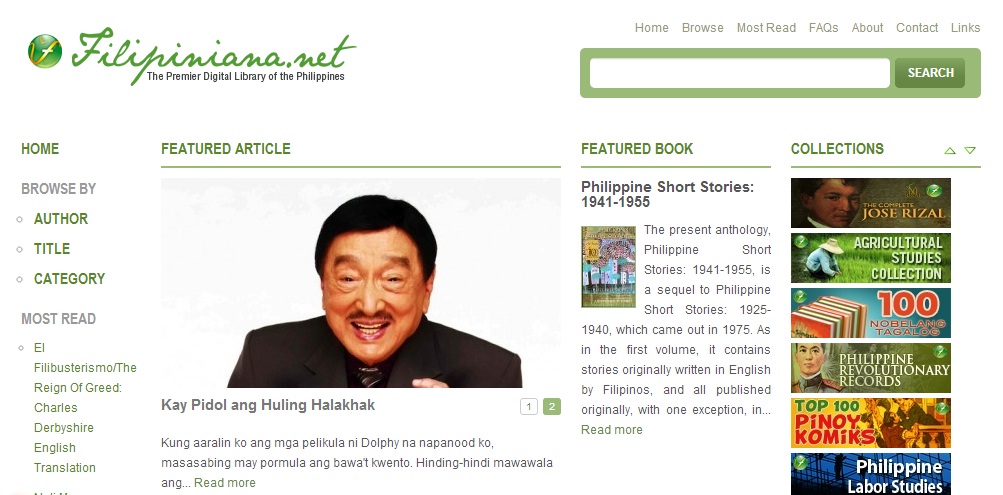Open the Philippine Labor Studies banner
Viewport: 1003px width, 495px height.
pyautogui.click(x=871, y=474)
